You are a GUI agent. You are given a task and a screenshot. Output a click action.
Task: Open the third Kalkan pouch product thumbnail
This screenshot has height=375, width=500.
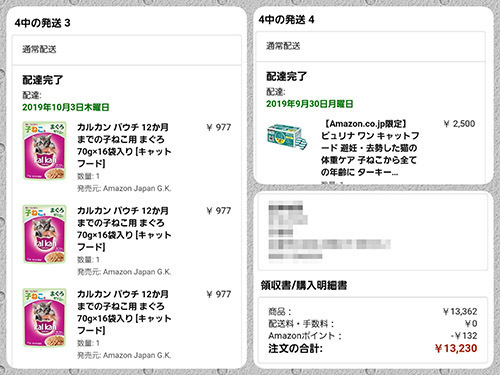pos(44,317)
